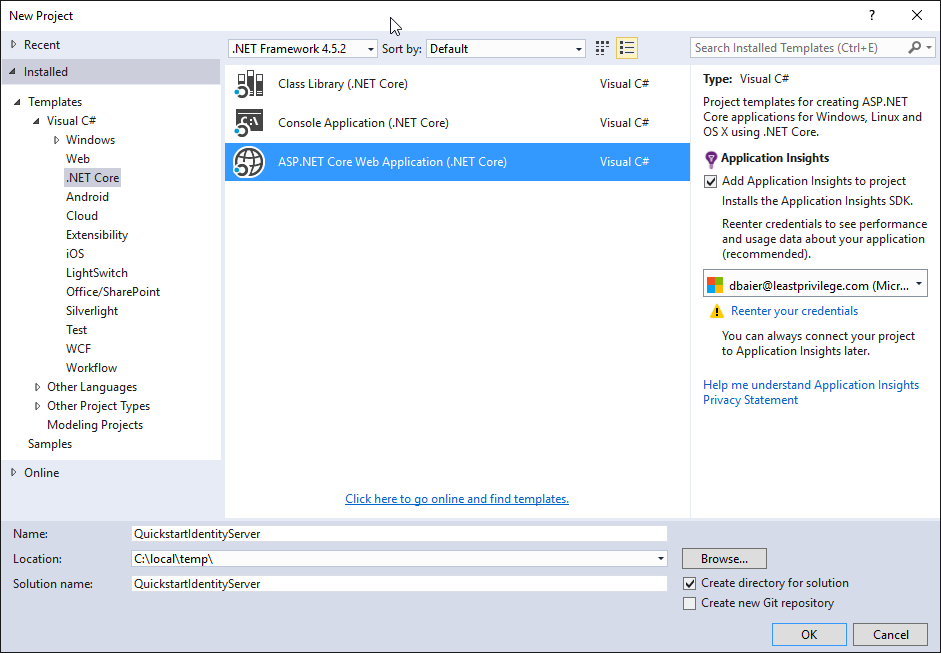
Task: Click the Reenter your credentials link
Action: pyautogui.click(x=795, y=311)
